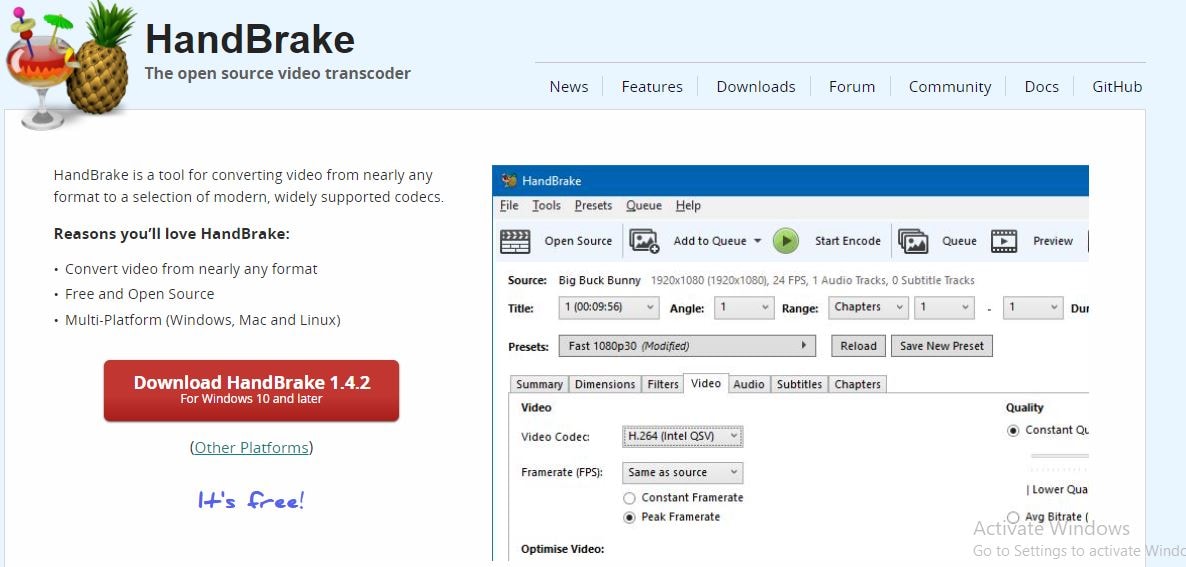Screen dimensions: 1186x567
Task: Open the Help menu
Action: pyautogui.click(x=688, y=206)
